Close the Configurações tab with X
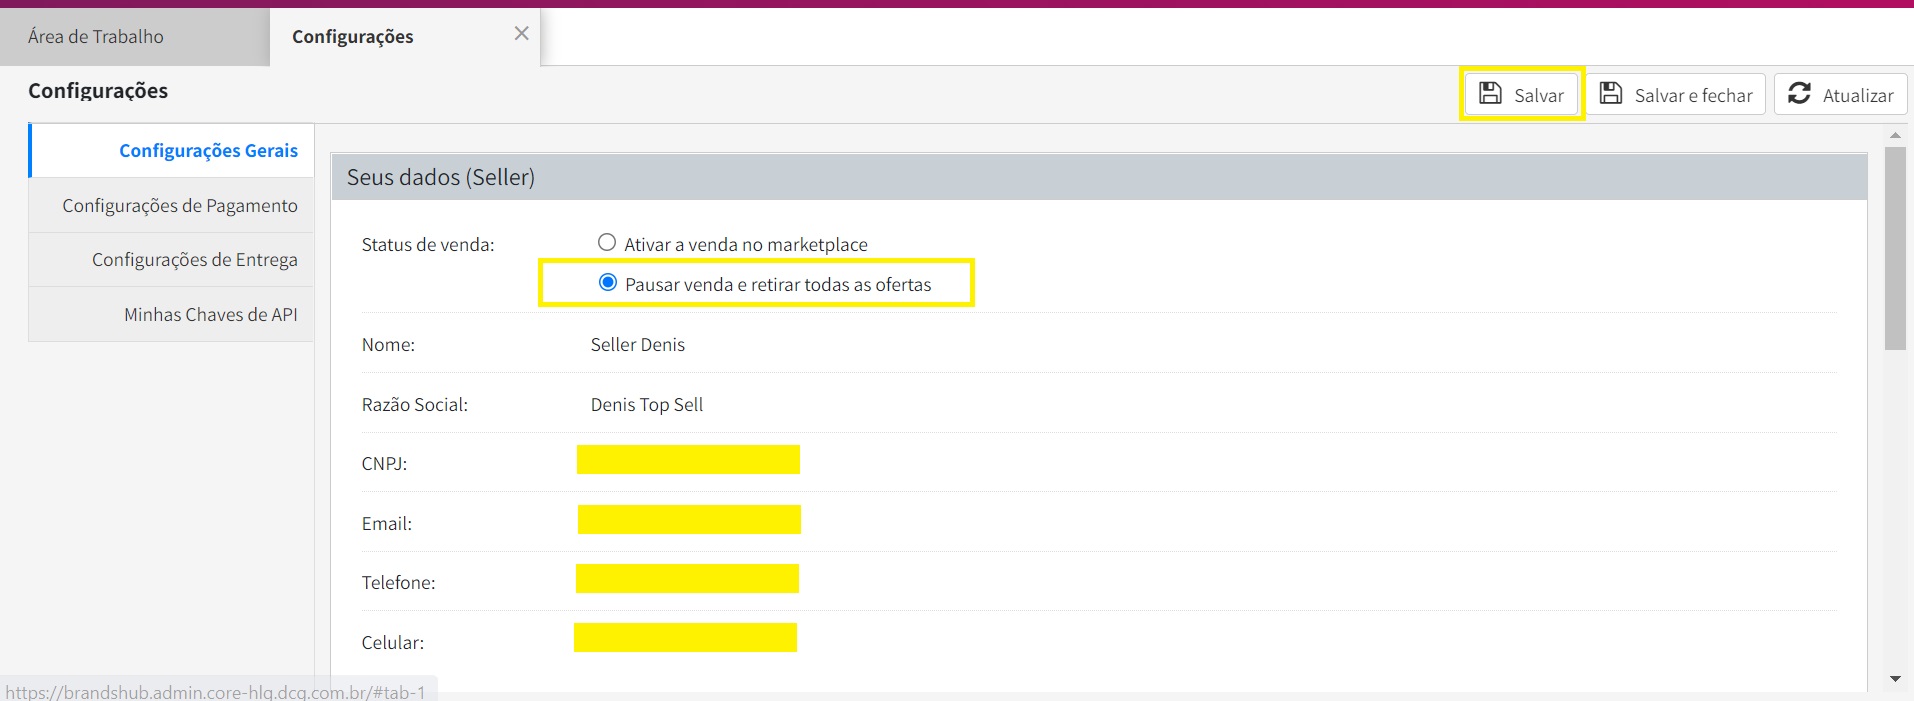1914x701 pixels. click(521, 34)
